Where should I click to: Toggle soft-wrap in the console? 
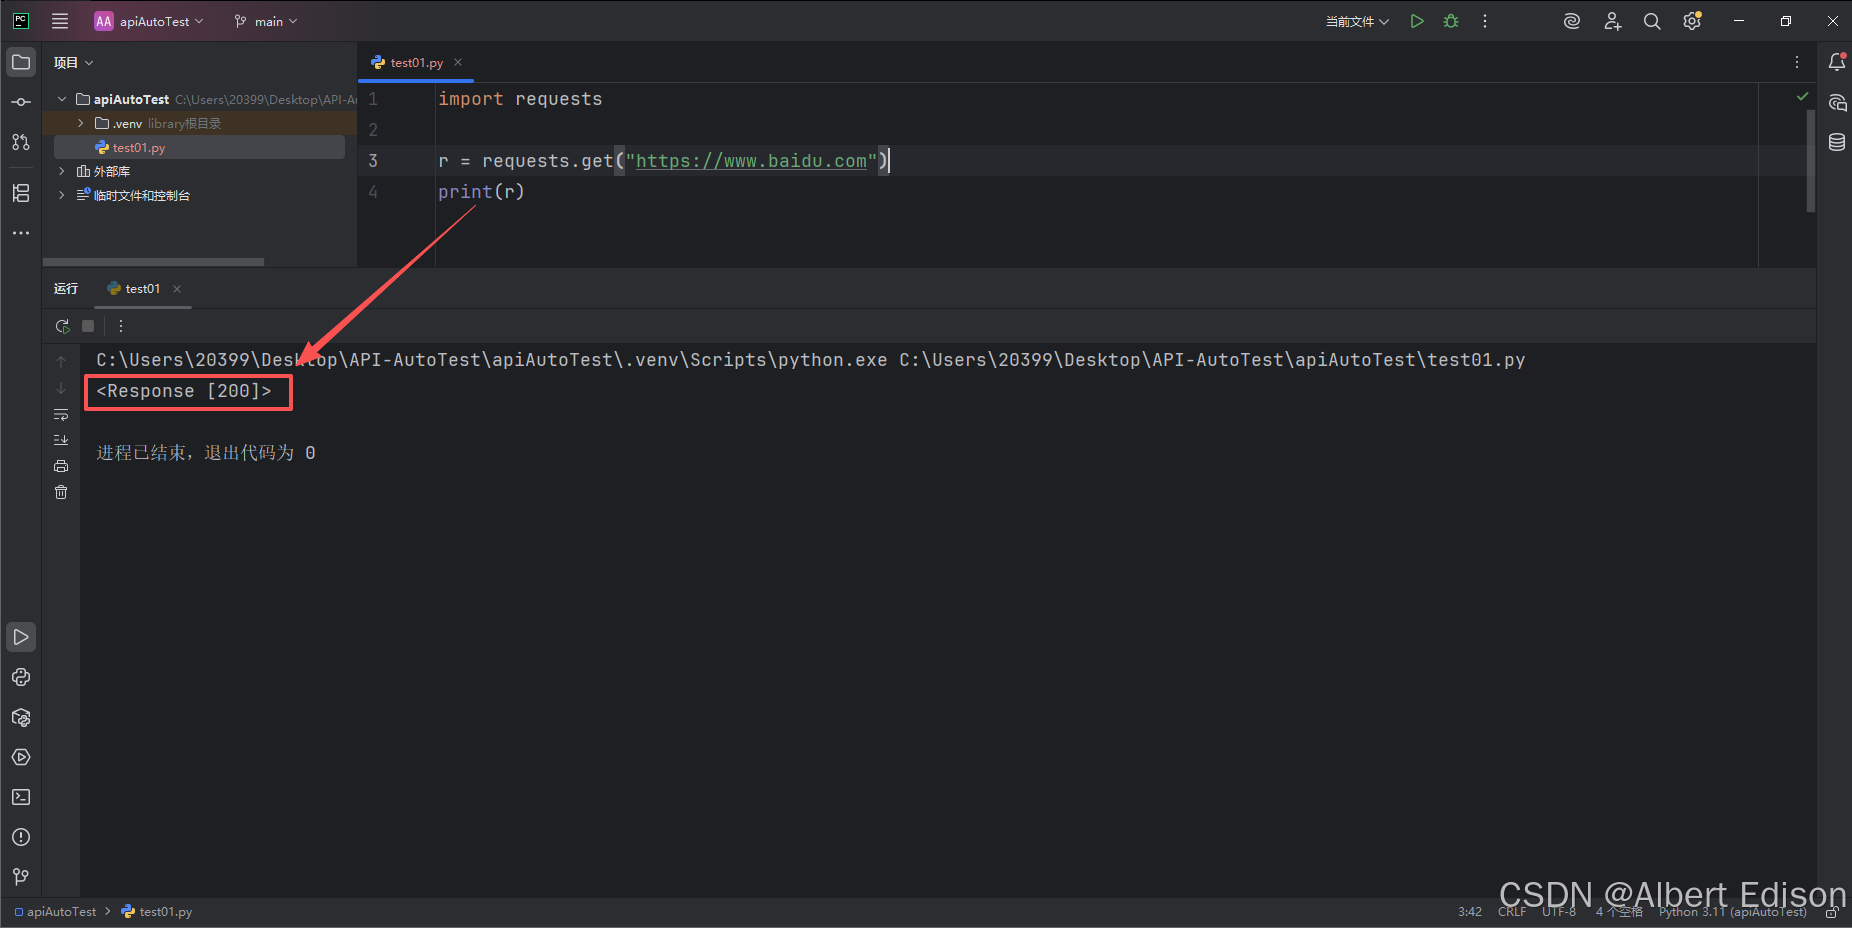tap(61, 414)
